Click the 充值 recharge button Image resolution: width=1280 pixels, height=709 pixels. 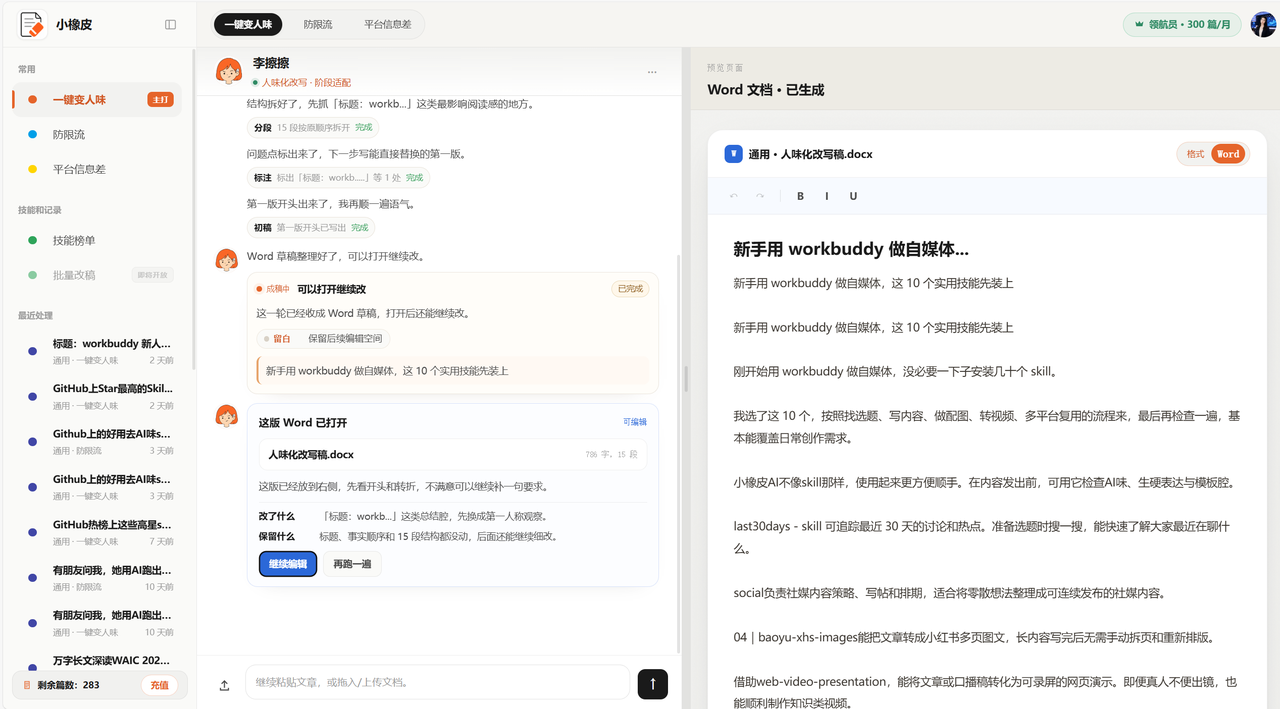click(x=159, y=685)
